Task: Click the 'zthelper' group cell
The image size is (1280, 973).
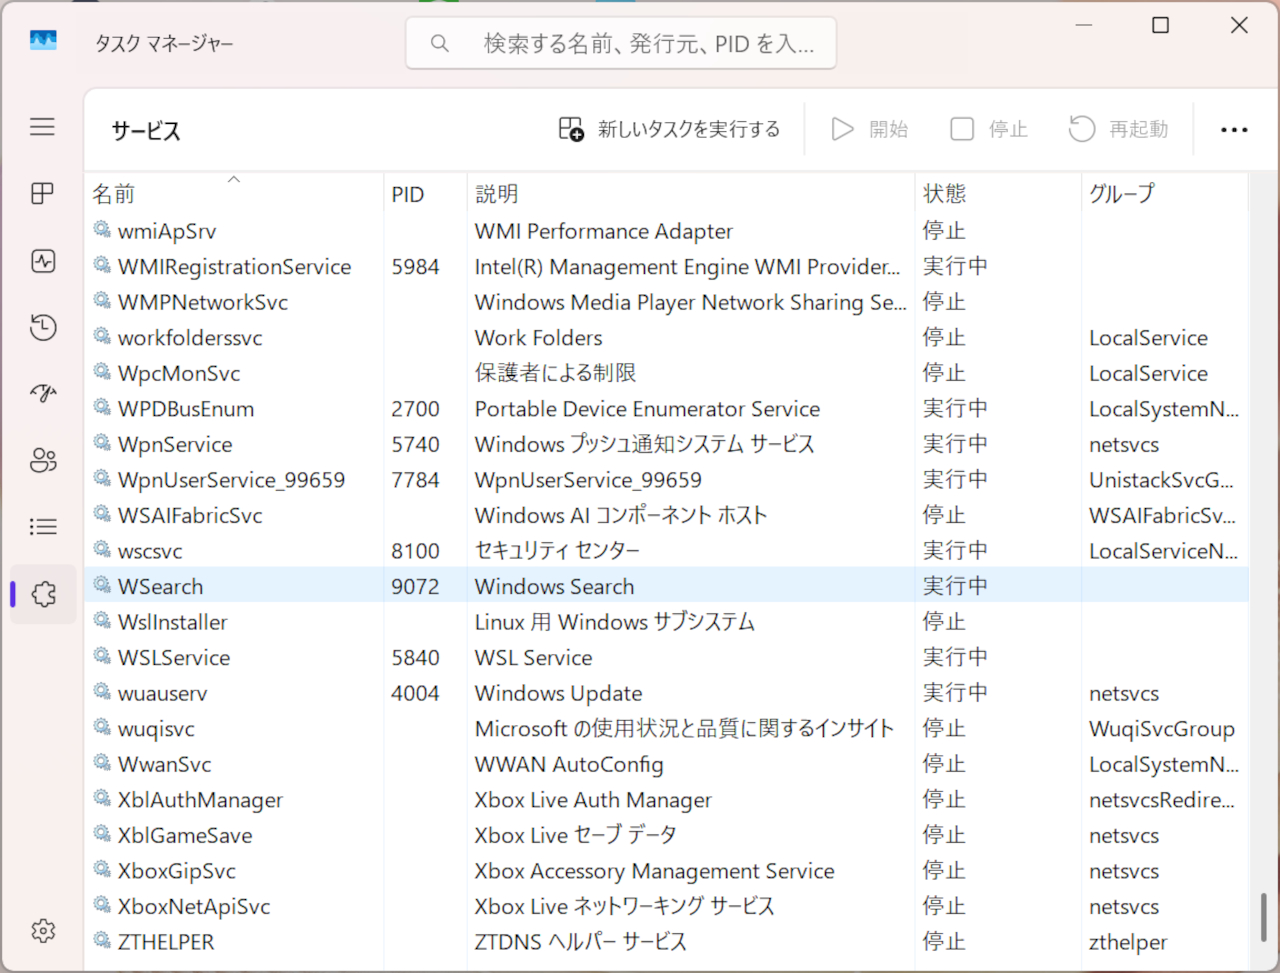Action: tap(1128, 943)
